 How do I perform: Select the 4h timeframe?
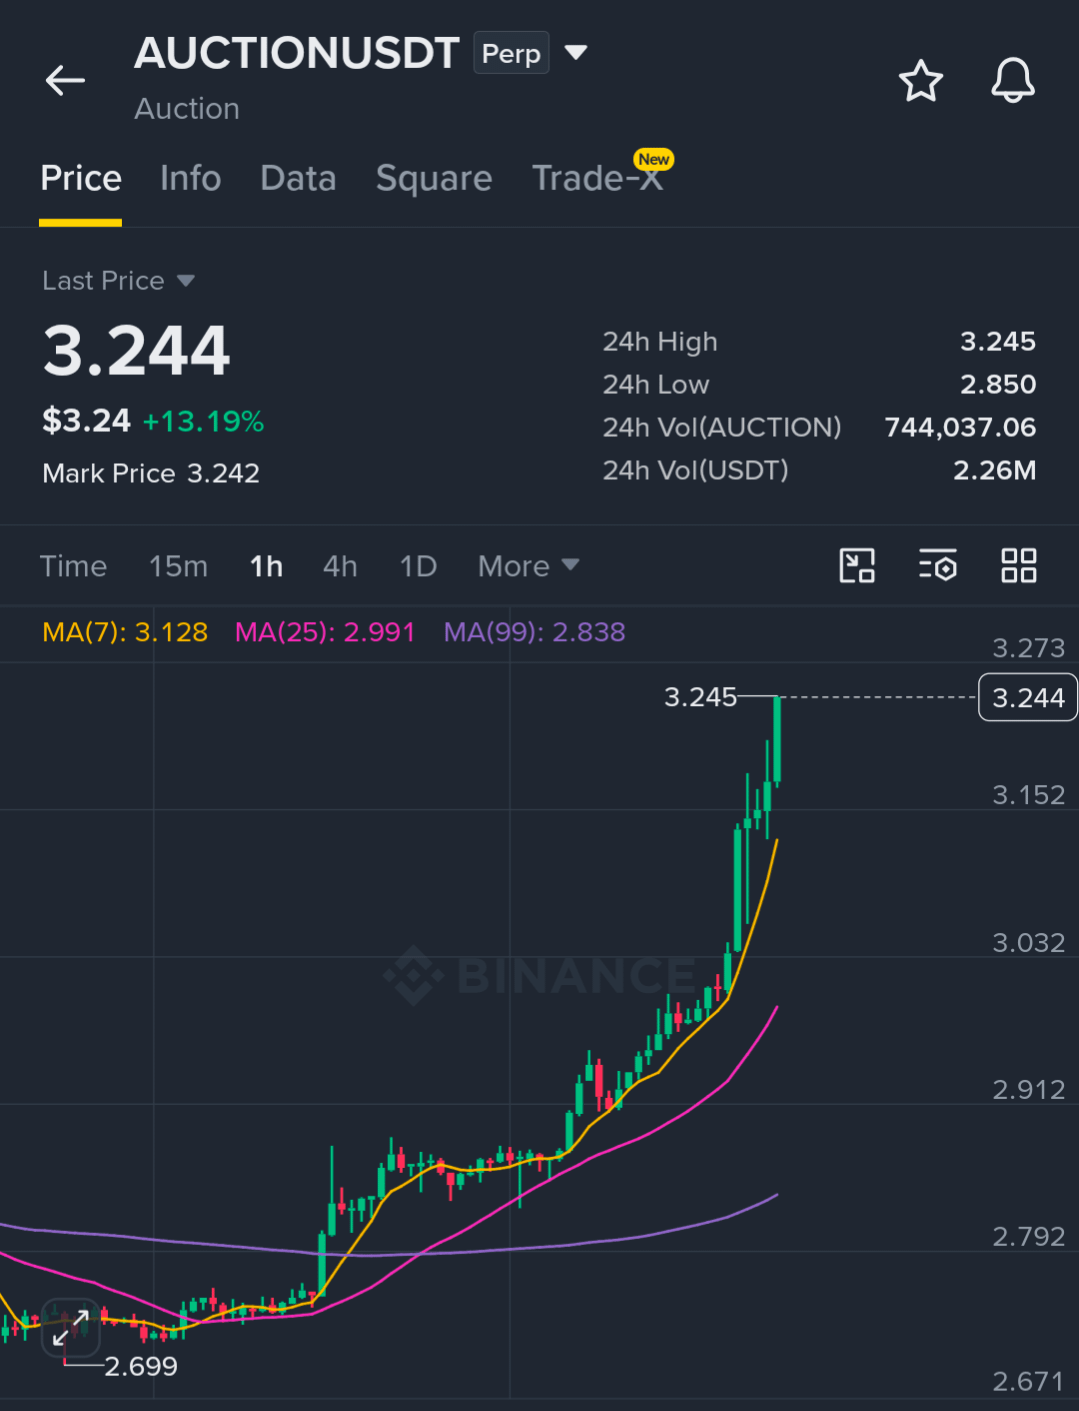[340, 566]
